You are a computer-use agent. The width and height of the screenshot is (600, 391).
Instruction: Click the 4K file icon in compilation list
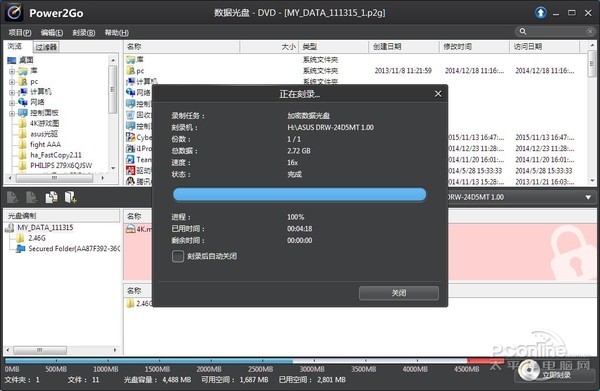point(131,229)
